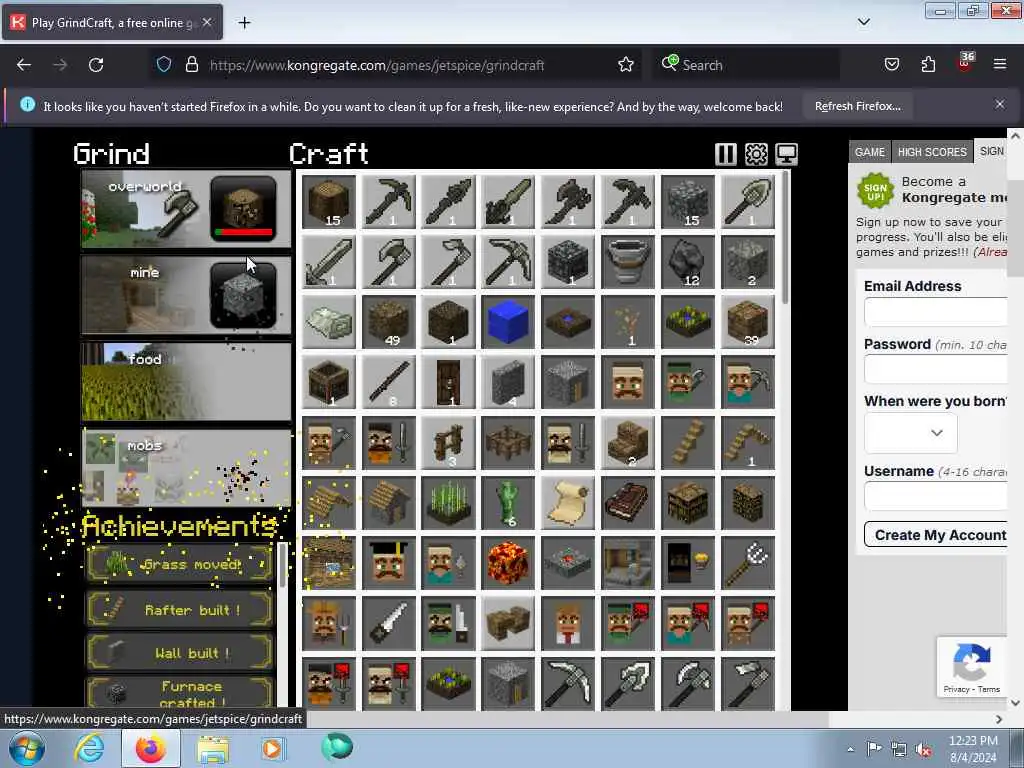Switch to the HIGH SCORES tab
1024x768 pixels.
[x=932, y=152]
